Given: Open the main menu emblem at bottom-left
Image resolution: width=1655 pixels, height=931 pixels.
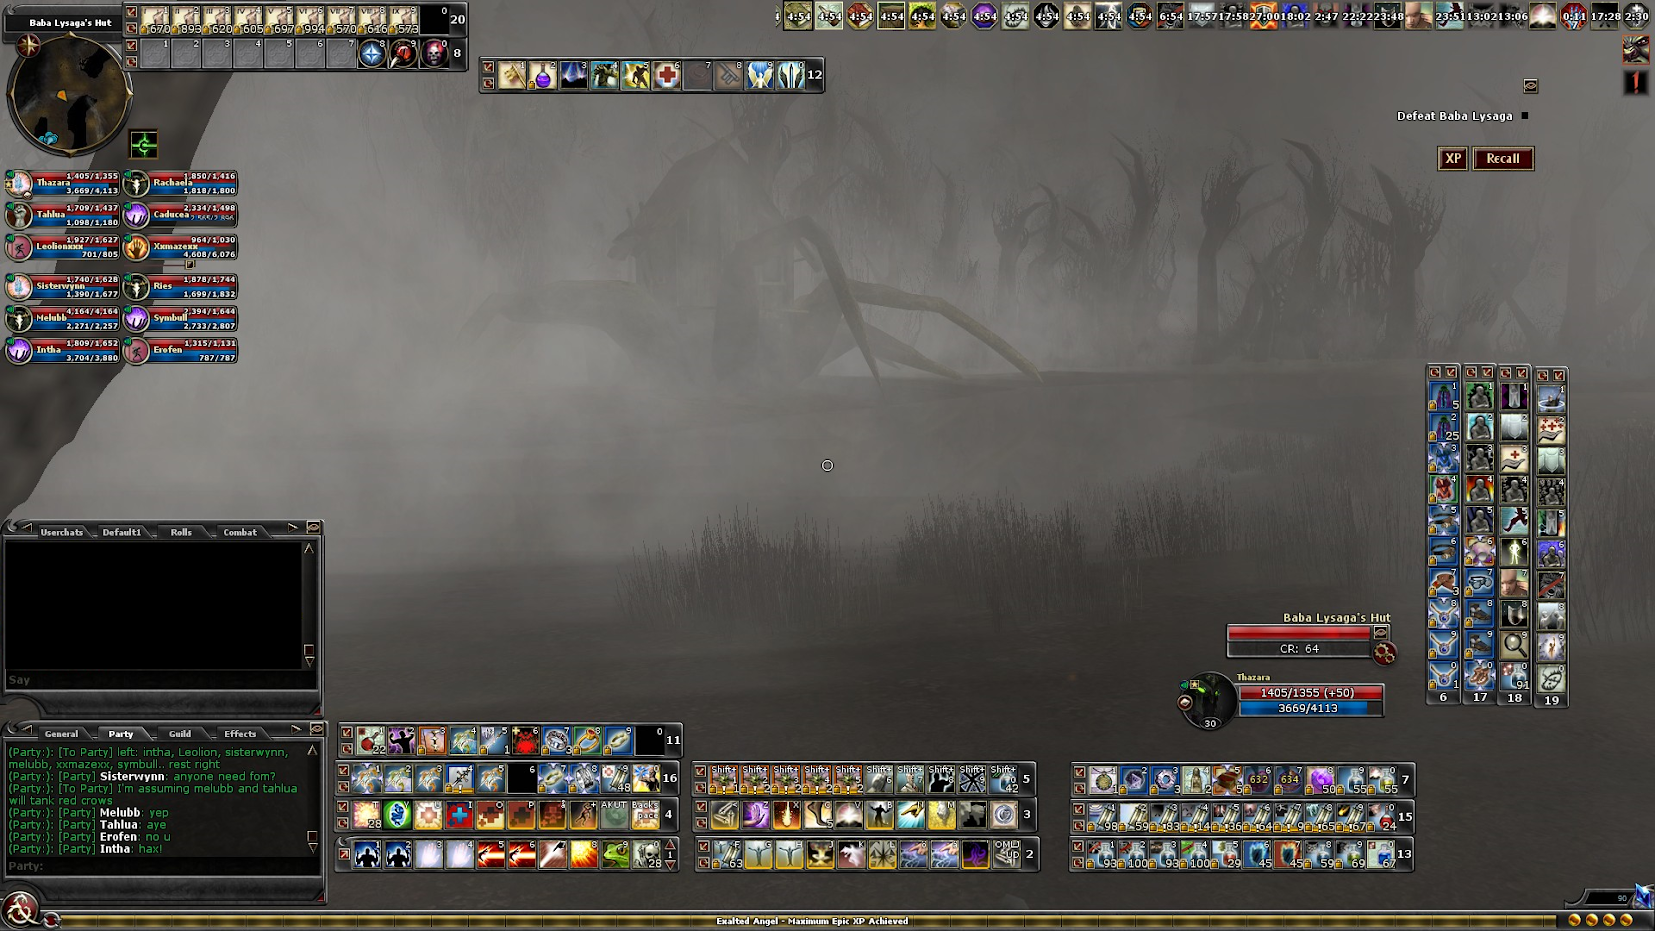Looking at the screenshot, I should 19,910.
